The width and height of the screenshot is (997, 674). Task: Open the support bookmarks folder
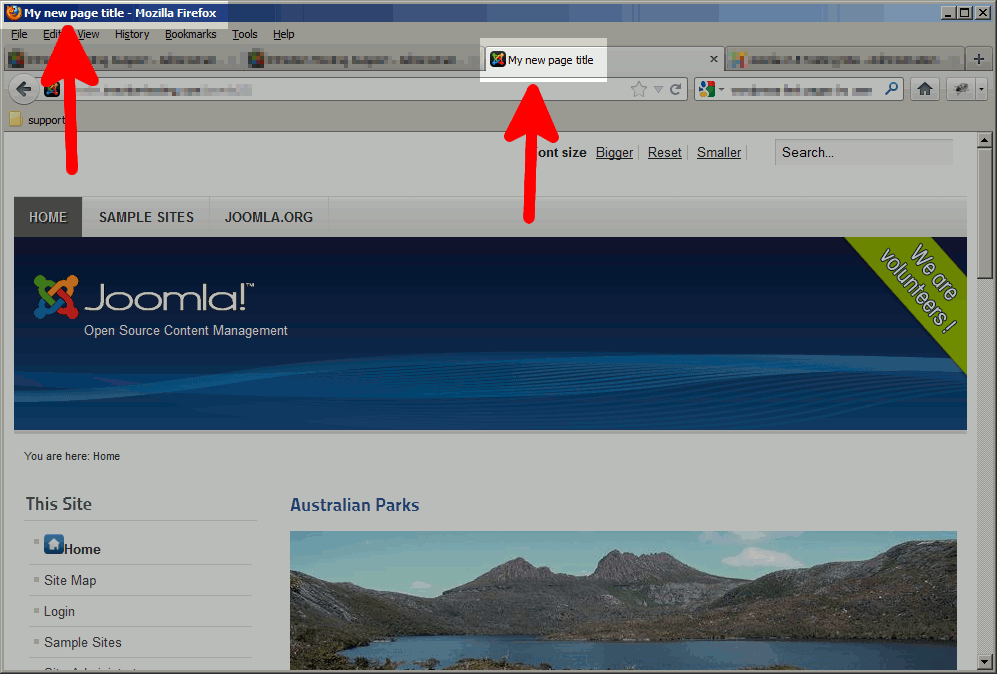(37, 120)
